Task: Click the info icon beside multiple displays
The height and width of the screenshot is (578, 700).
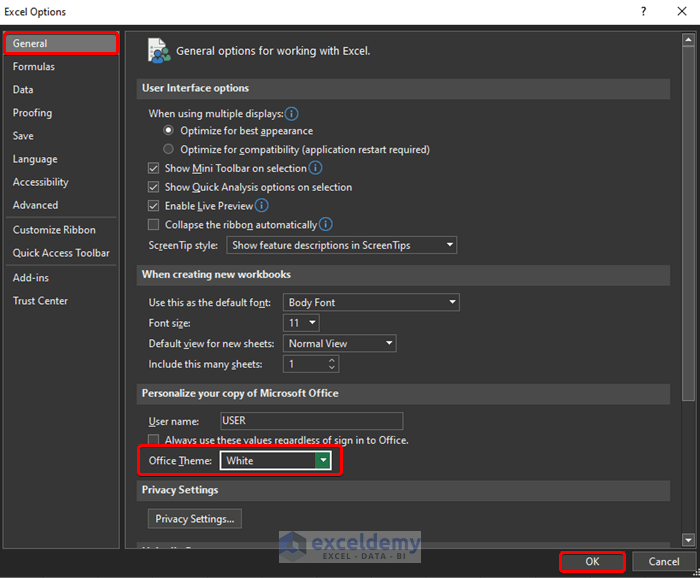Action: (x=292, y=114)
